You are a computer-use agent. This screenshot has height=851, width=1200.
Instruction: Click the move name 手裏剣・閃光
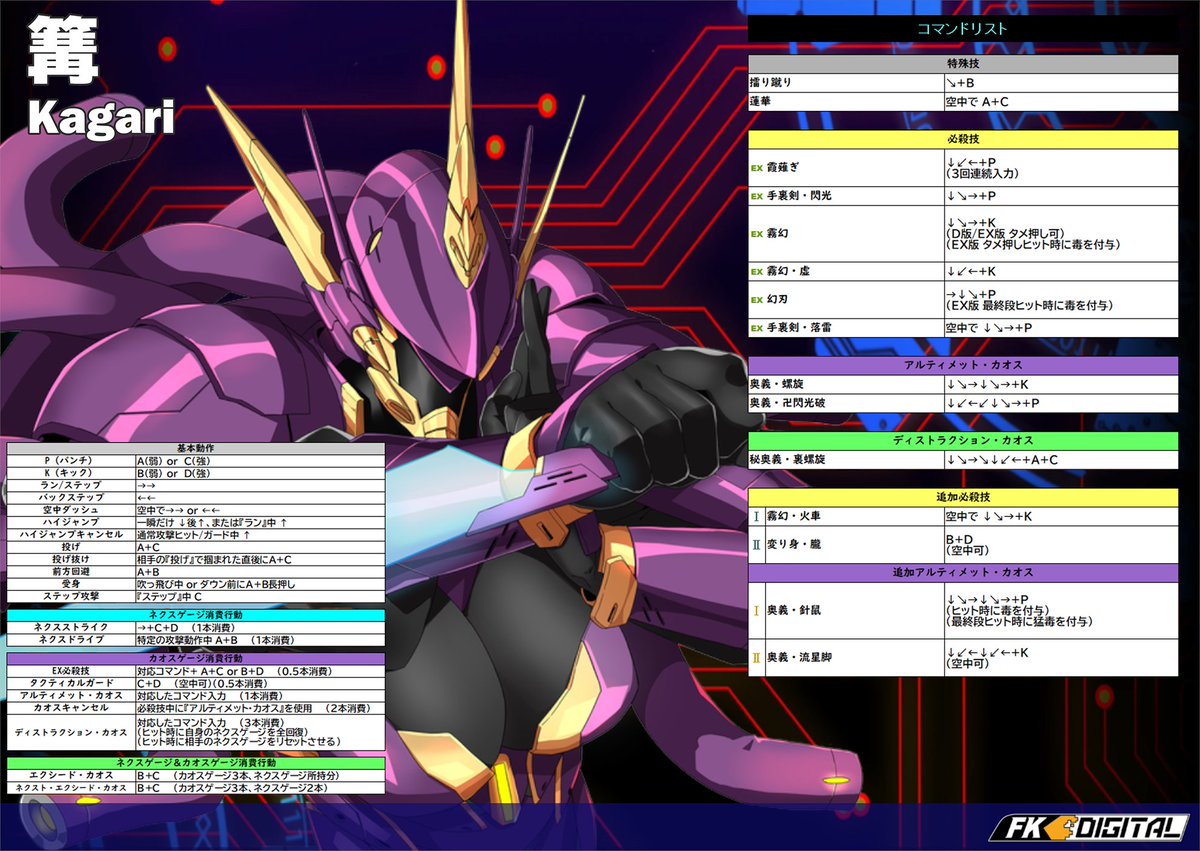799,197
